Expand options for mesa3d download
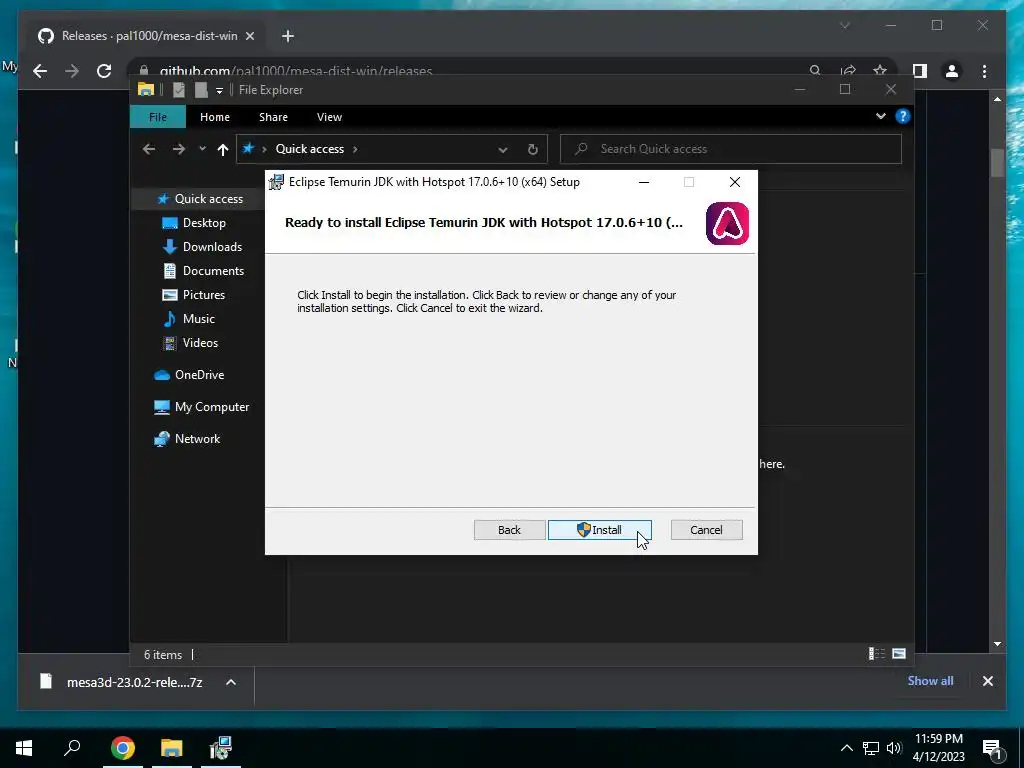Image resolution: width=1024 pixels, height=768 pixels. tap(231, 682)
